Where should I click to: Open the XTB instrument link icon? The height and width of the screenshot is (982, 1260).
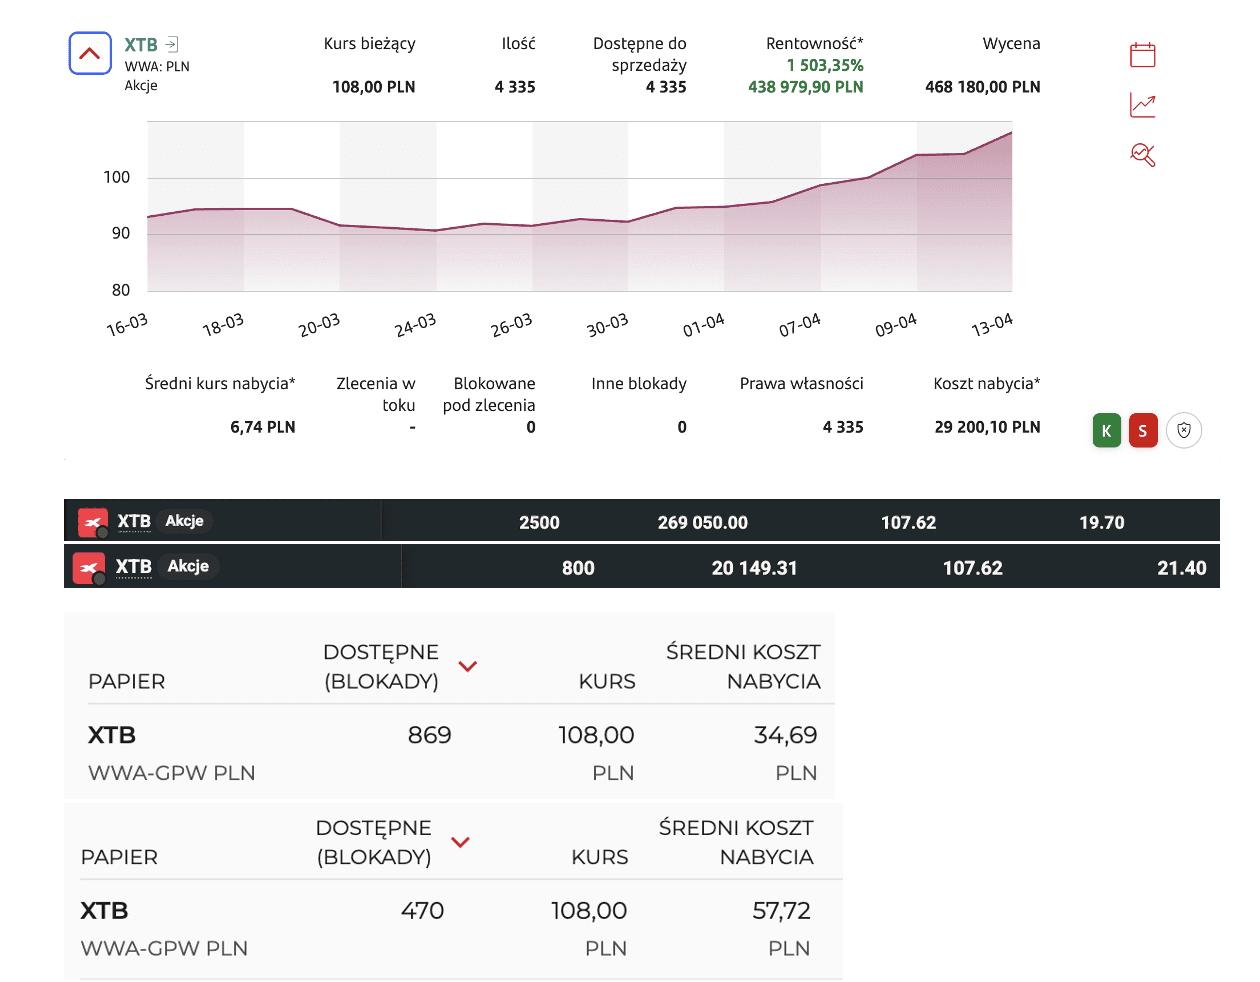(x=172, y=44)
